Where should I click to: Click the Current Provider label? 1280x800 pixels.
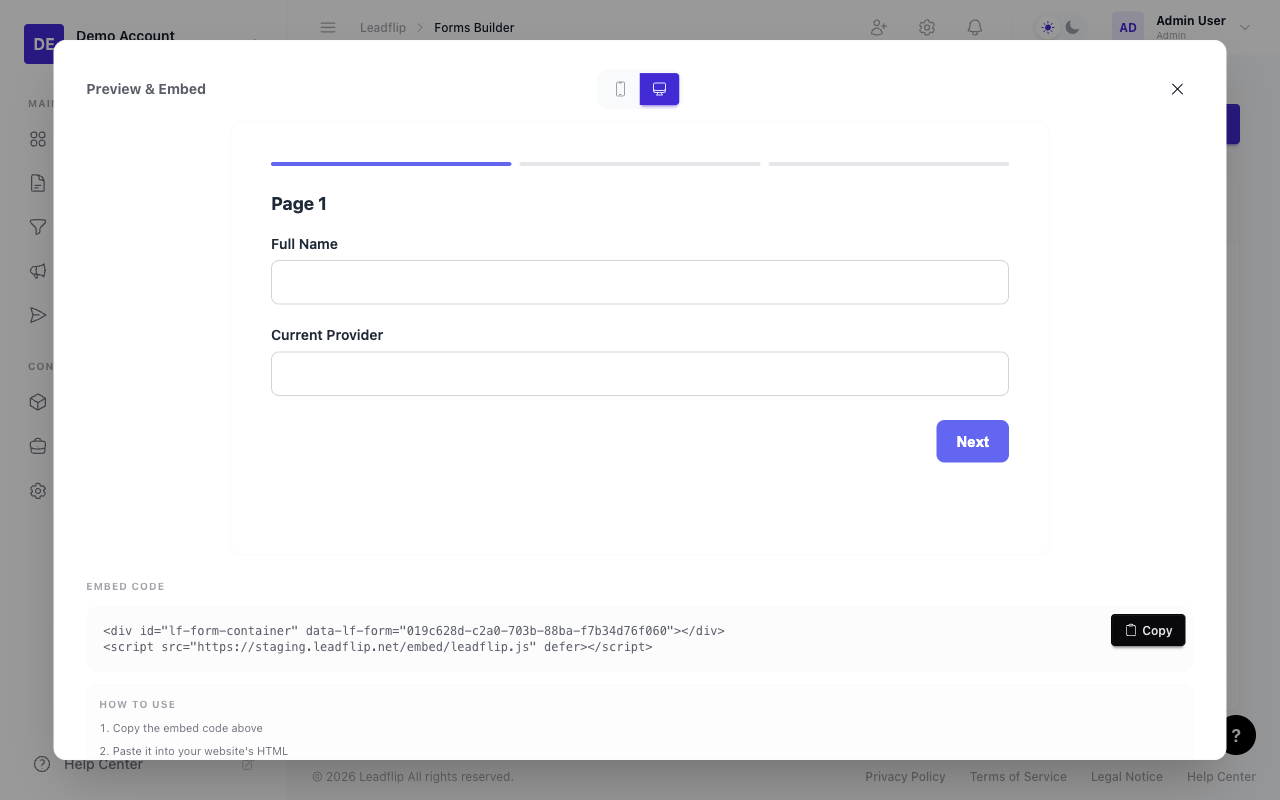click(x=327, y=335)
